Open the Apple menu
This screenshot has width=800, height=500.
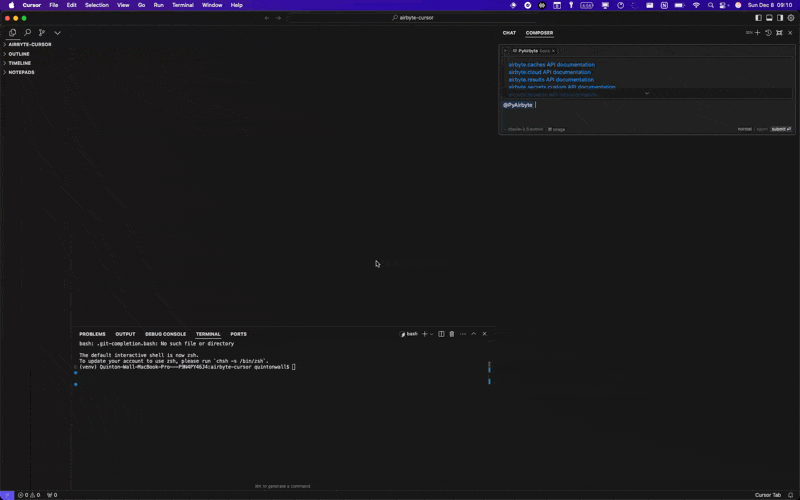11,5
